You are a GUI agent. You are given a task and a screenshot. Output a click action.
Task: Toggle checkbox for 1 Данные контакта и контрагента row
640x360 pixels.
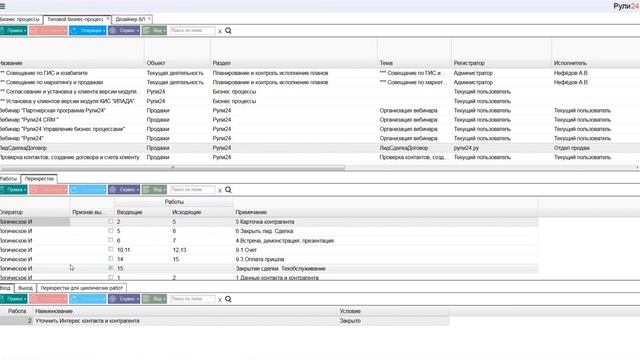(x=111, y=277)
